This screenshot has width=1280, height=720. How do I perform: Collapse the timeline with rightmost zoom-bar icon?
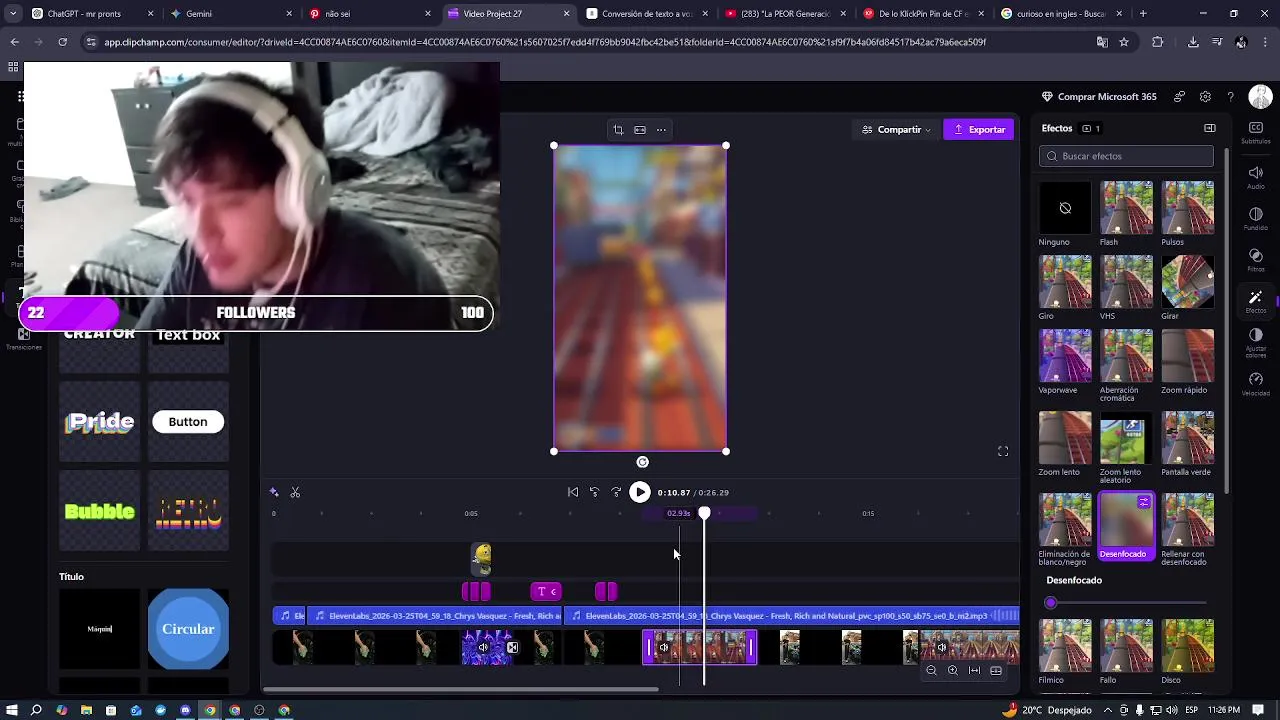pyautogui.click(x=996, y=671)
